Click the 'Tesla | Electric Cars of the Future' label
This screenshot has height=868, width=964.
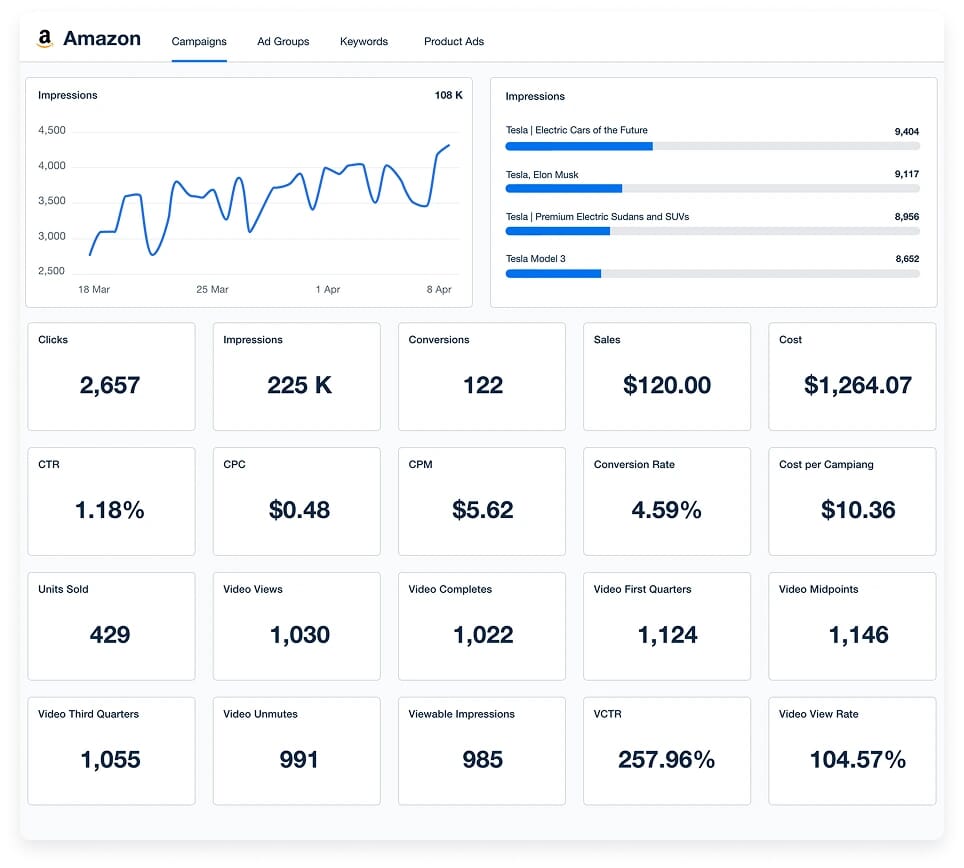576,130
